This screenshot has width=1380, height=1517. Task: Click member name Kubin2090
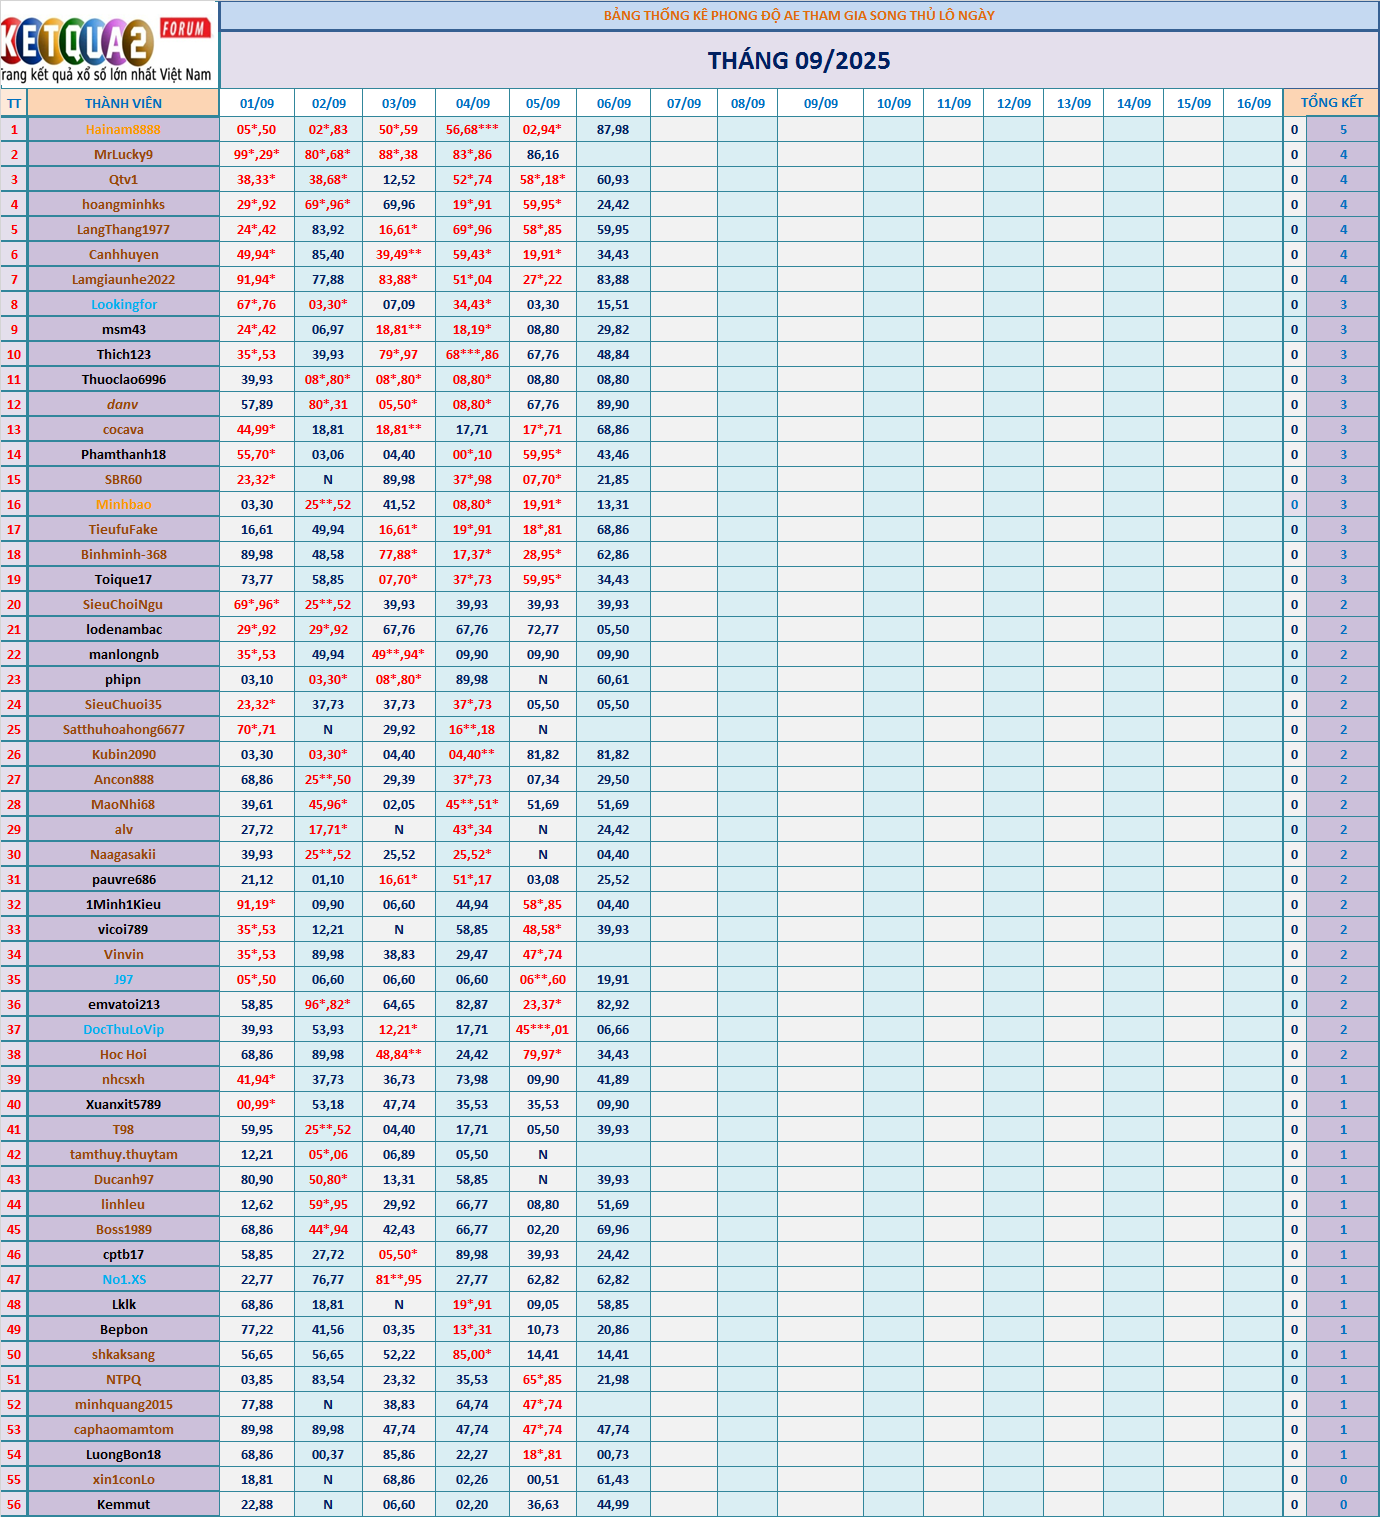pos(124,754)
